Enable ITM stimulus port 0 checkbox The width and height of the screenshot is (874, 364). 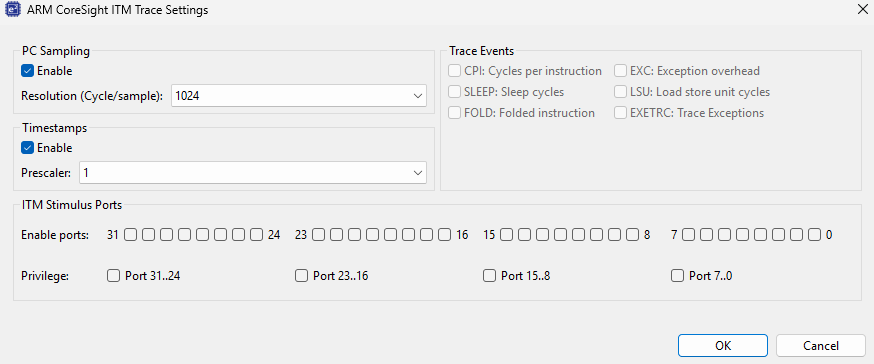815,235
